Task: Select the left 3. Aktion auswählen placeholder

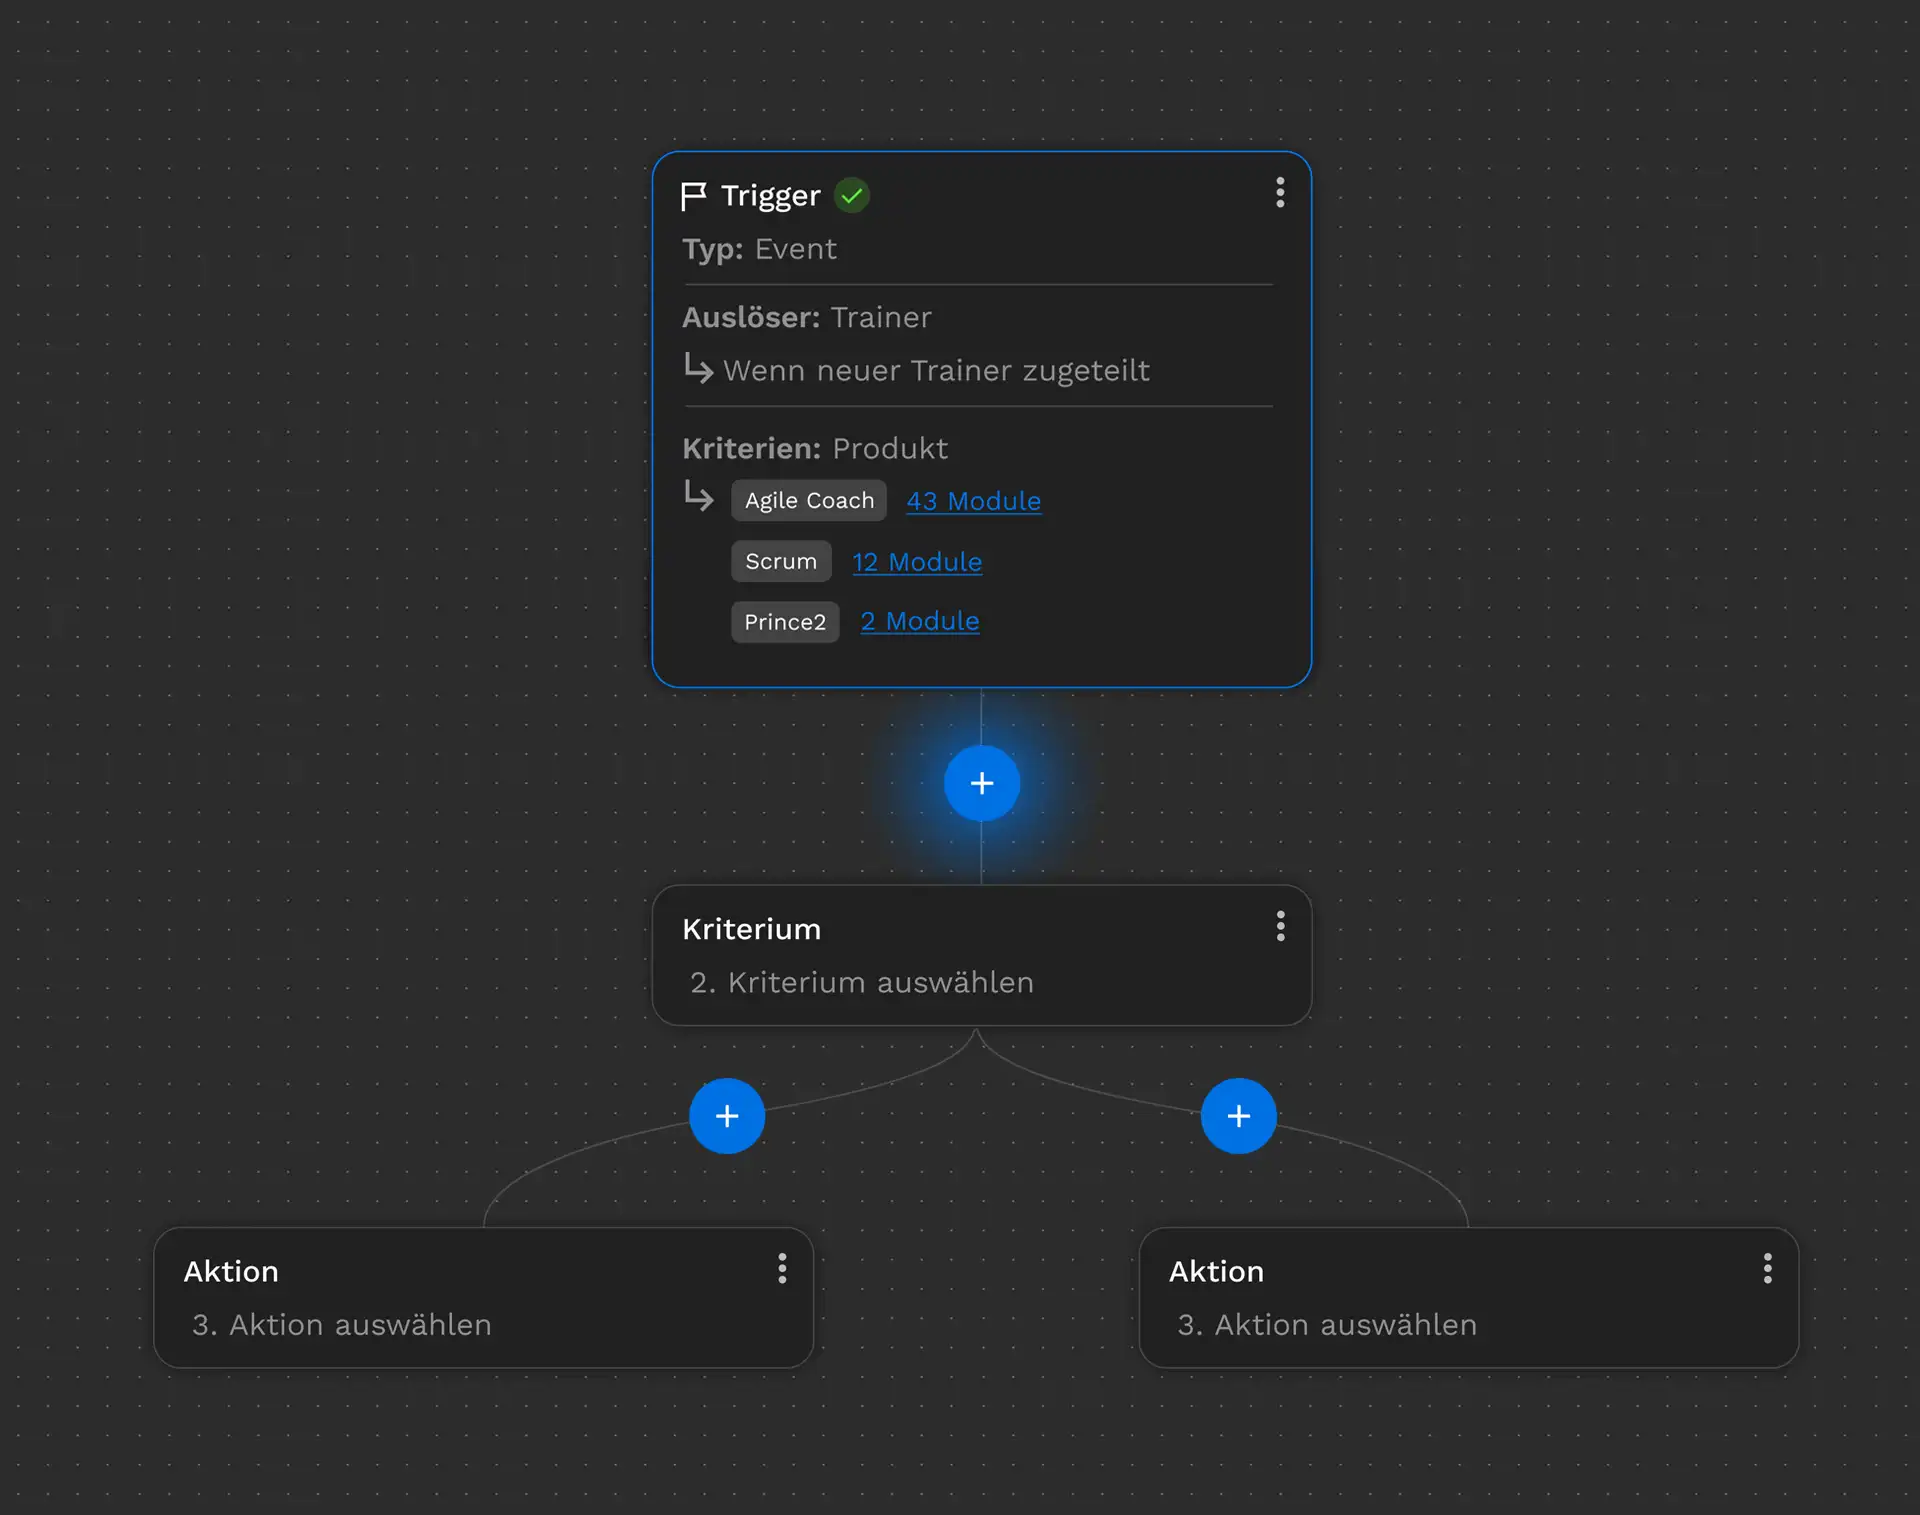Action: tap(342, 1325)
